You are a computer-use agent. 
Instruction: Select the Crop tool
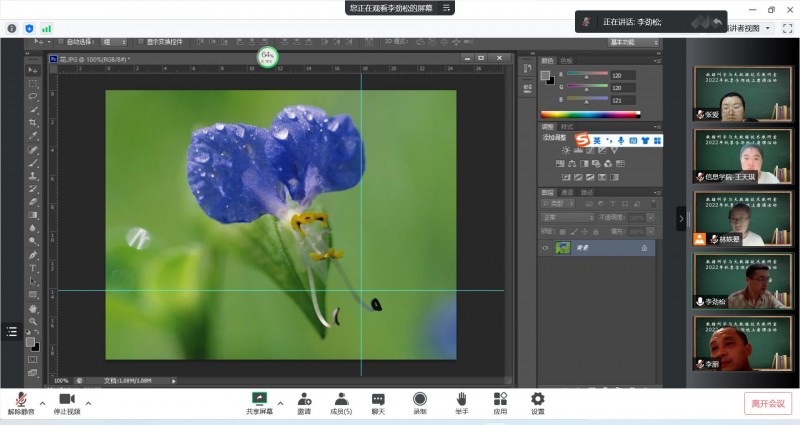[32, 122]
